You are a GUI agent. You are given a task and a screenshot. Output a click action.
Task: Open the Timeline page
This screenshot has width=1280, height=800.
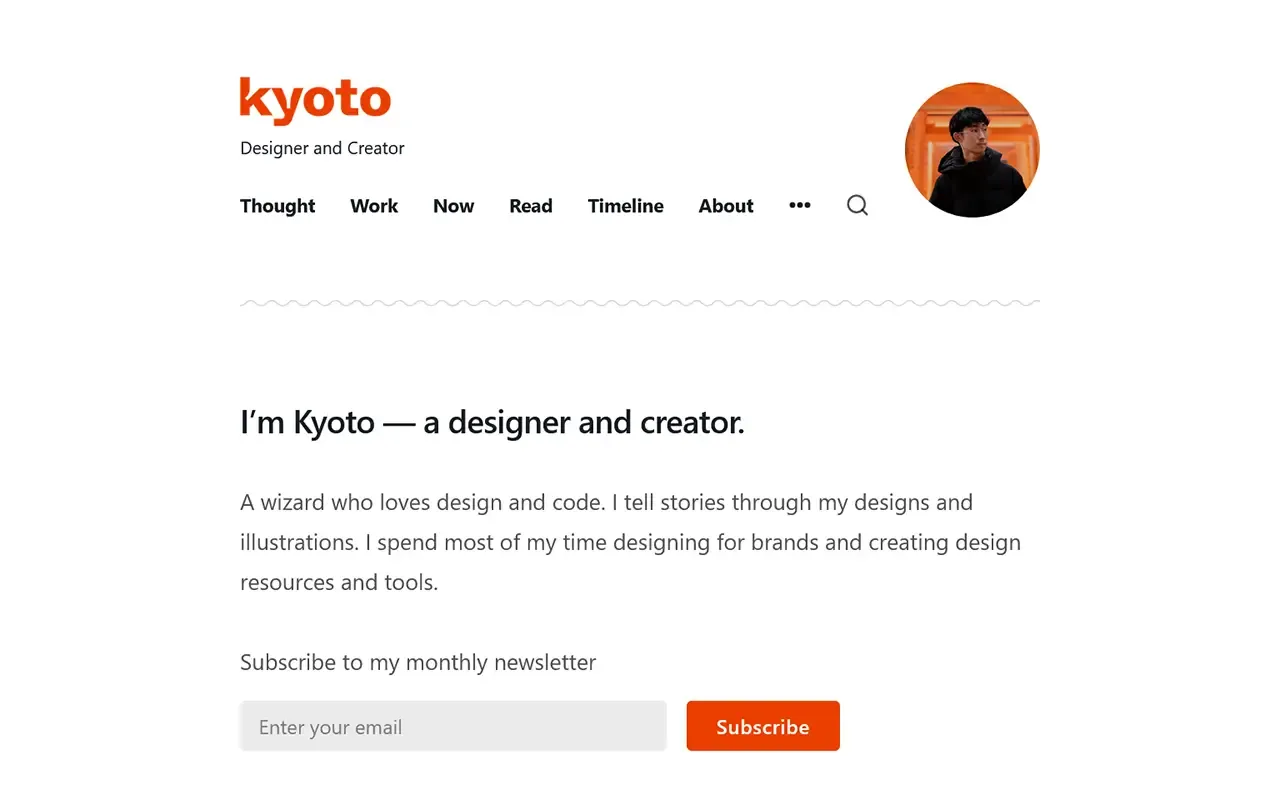pos(625,206)
